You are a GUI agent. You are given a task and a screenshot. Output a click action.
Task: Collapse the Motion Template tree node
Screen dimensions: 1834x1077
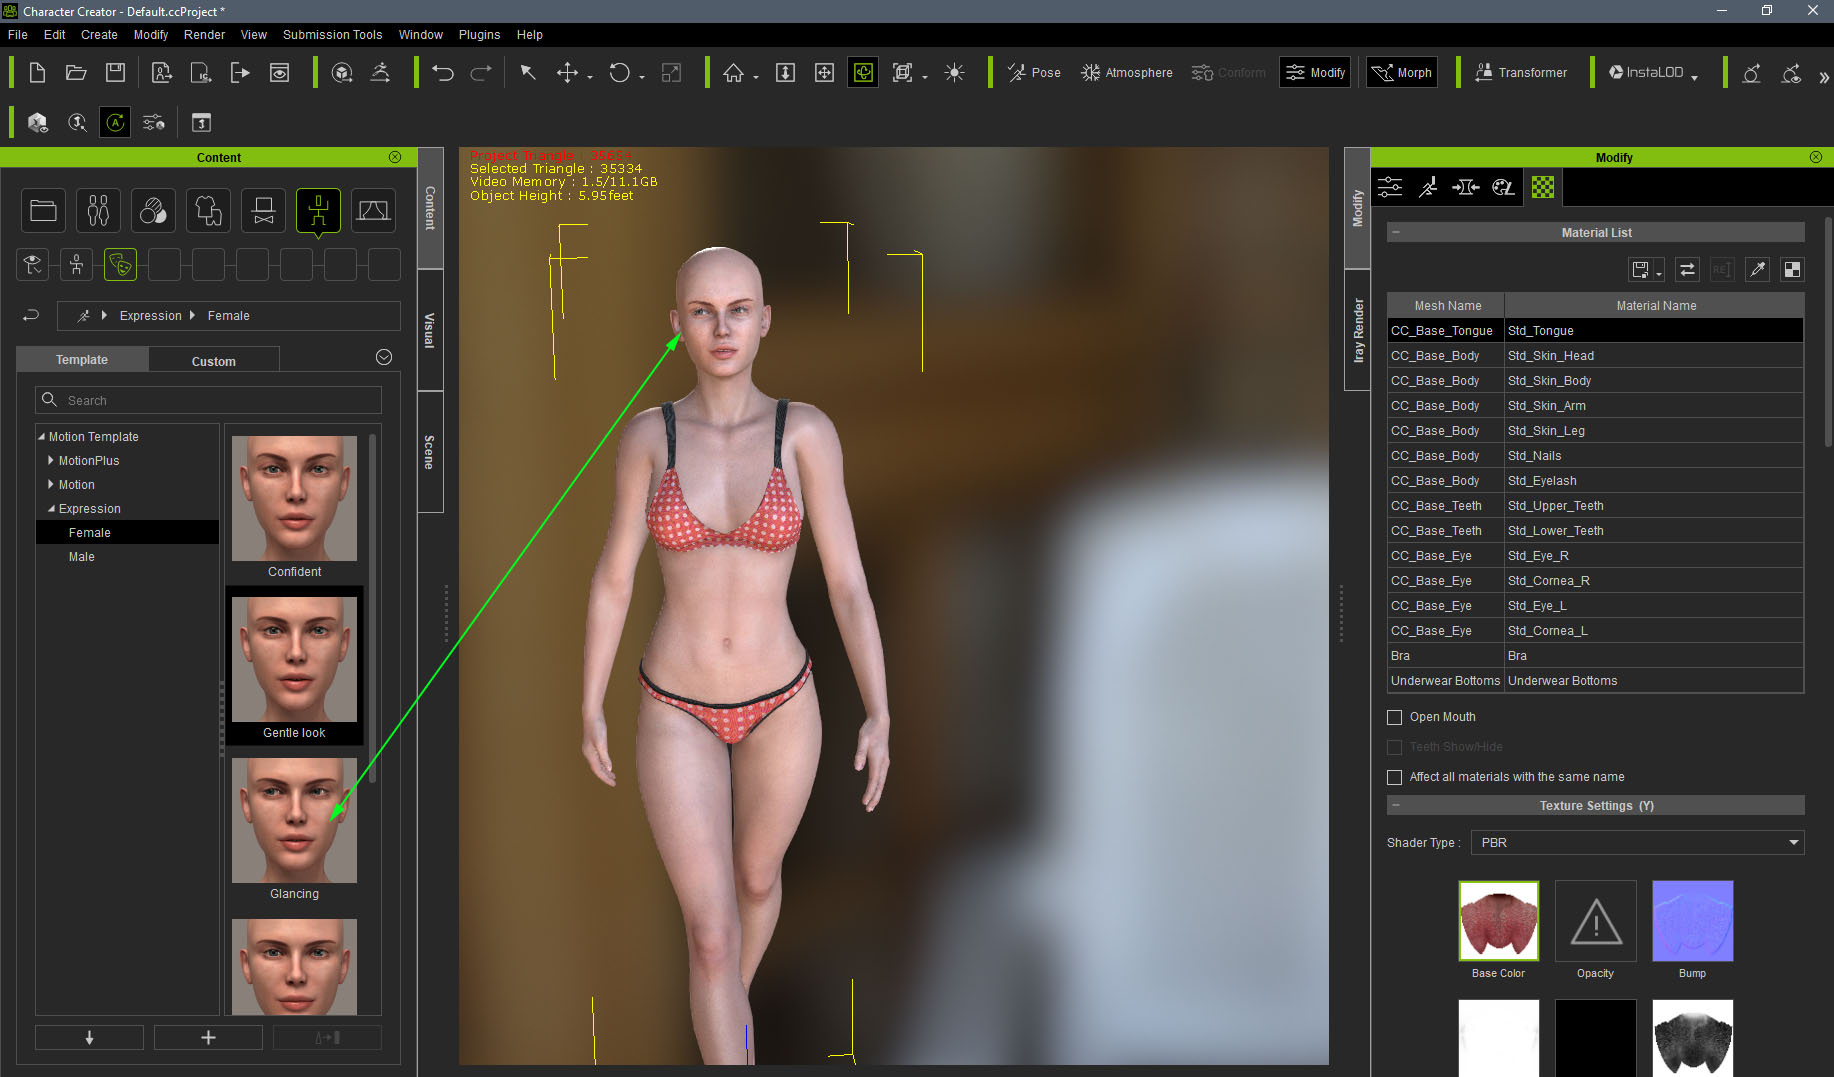42,437
